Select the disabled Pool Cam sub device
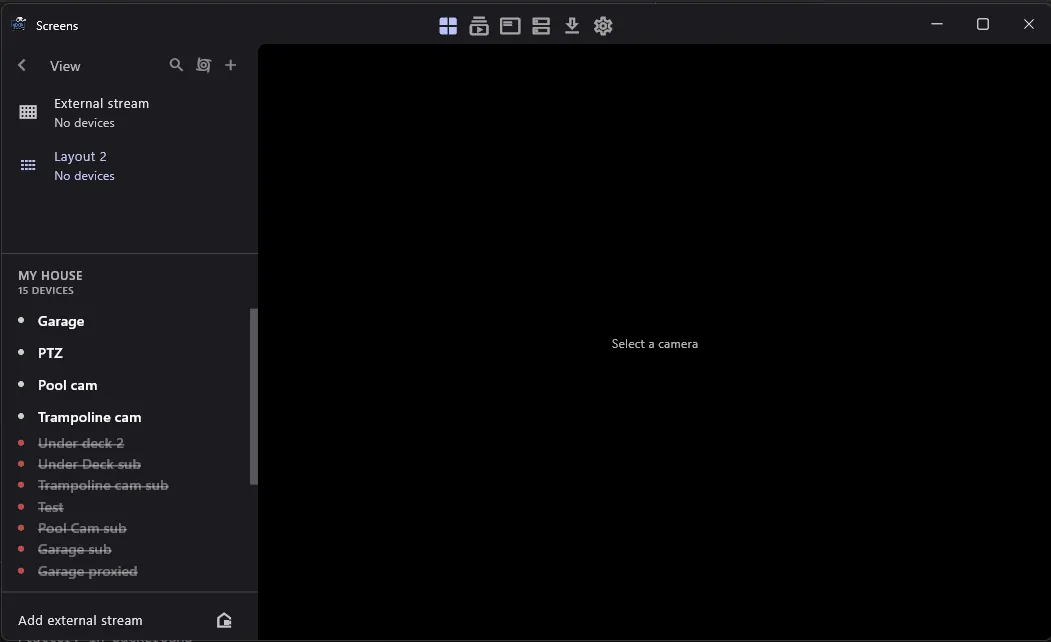This screenshot has width=1051, height=642. (x=82, y=528)
